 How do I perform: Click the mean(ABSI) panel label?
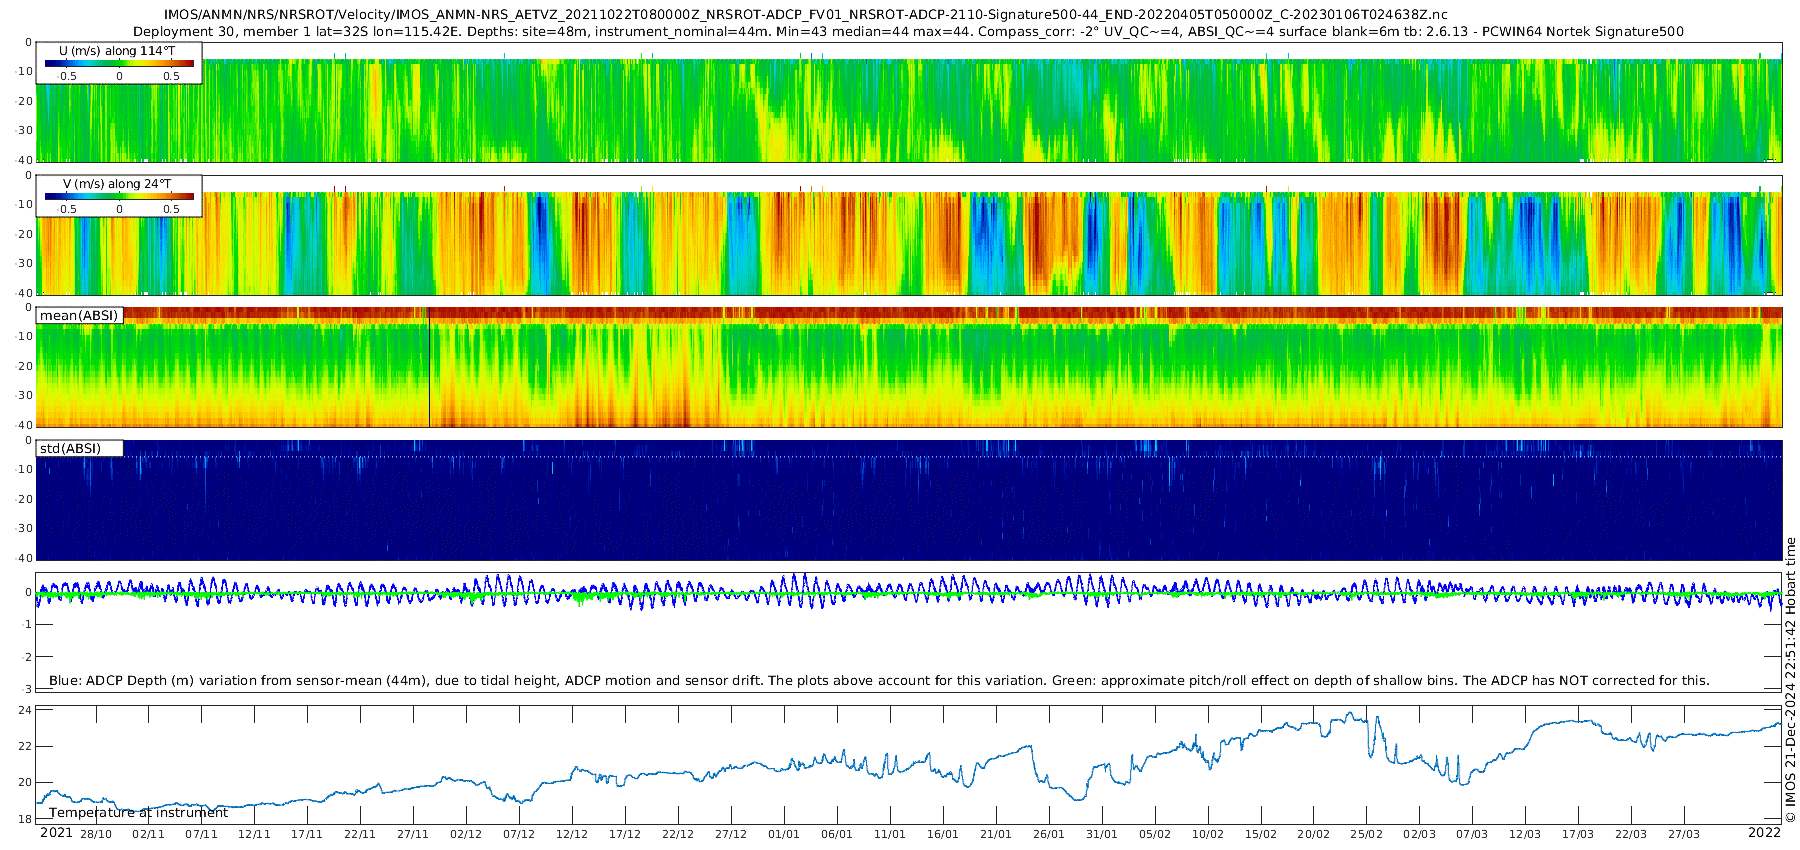pos(79,316)
